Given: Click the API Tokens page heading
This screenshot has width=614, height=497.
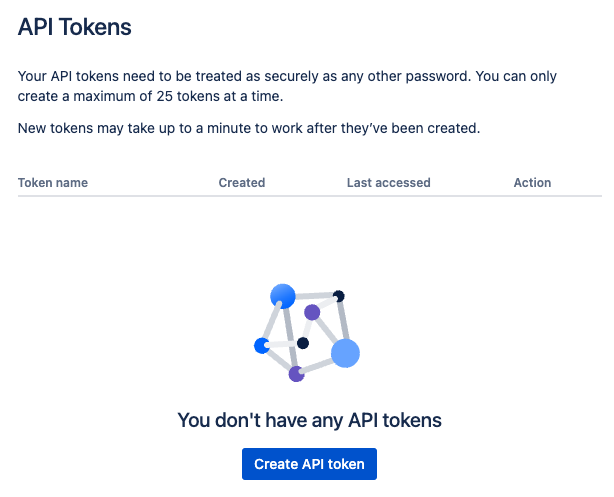Looking at the screenshot, I should pyautogui.click(x=75, y=27).
